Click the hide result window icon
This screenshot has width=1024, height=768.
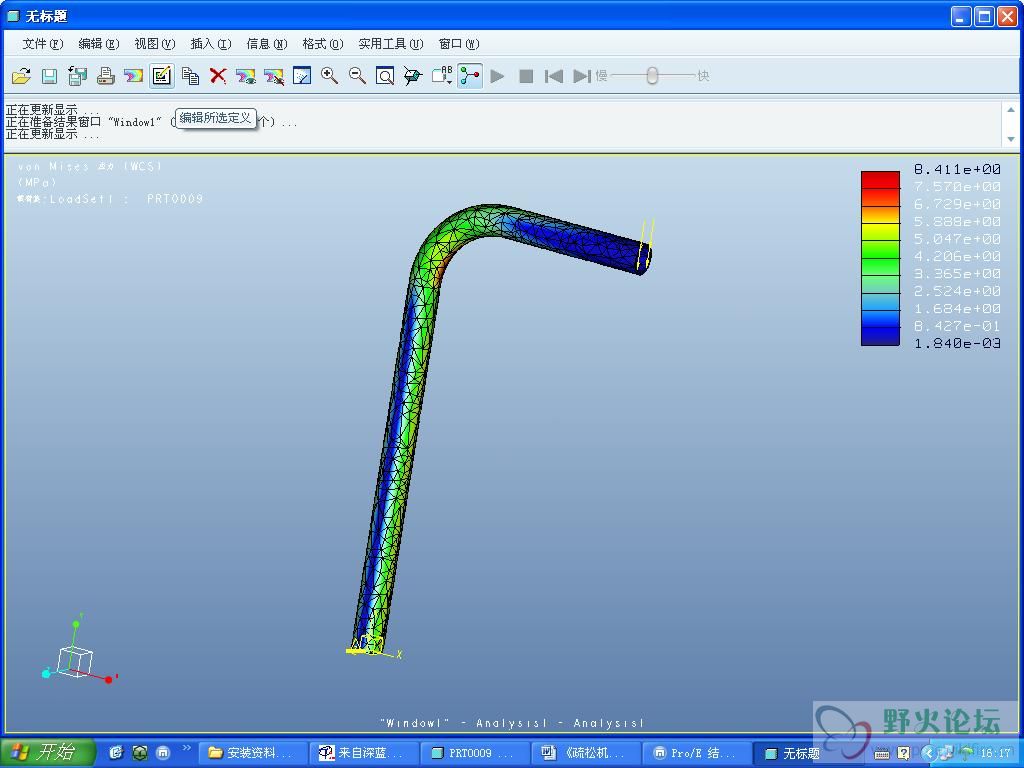coord(274,76)
